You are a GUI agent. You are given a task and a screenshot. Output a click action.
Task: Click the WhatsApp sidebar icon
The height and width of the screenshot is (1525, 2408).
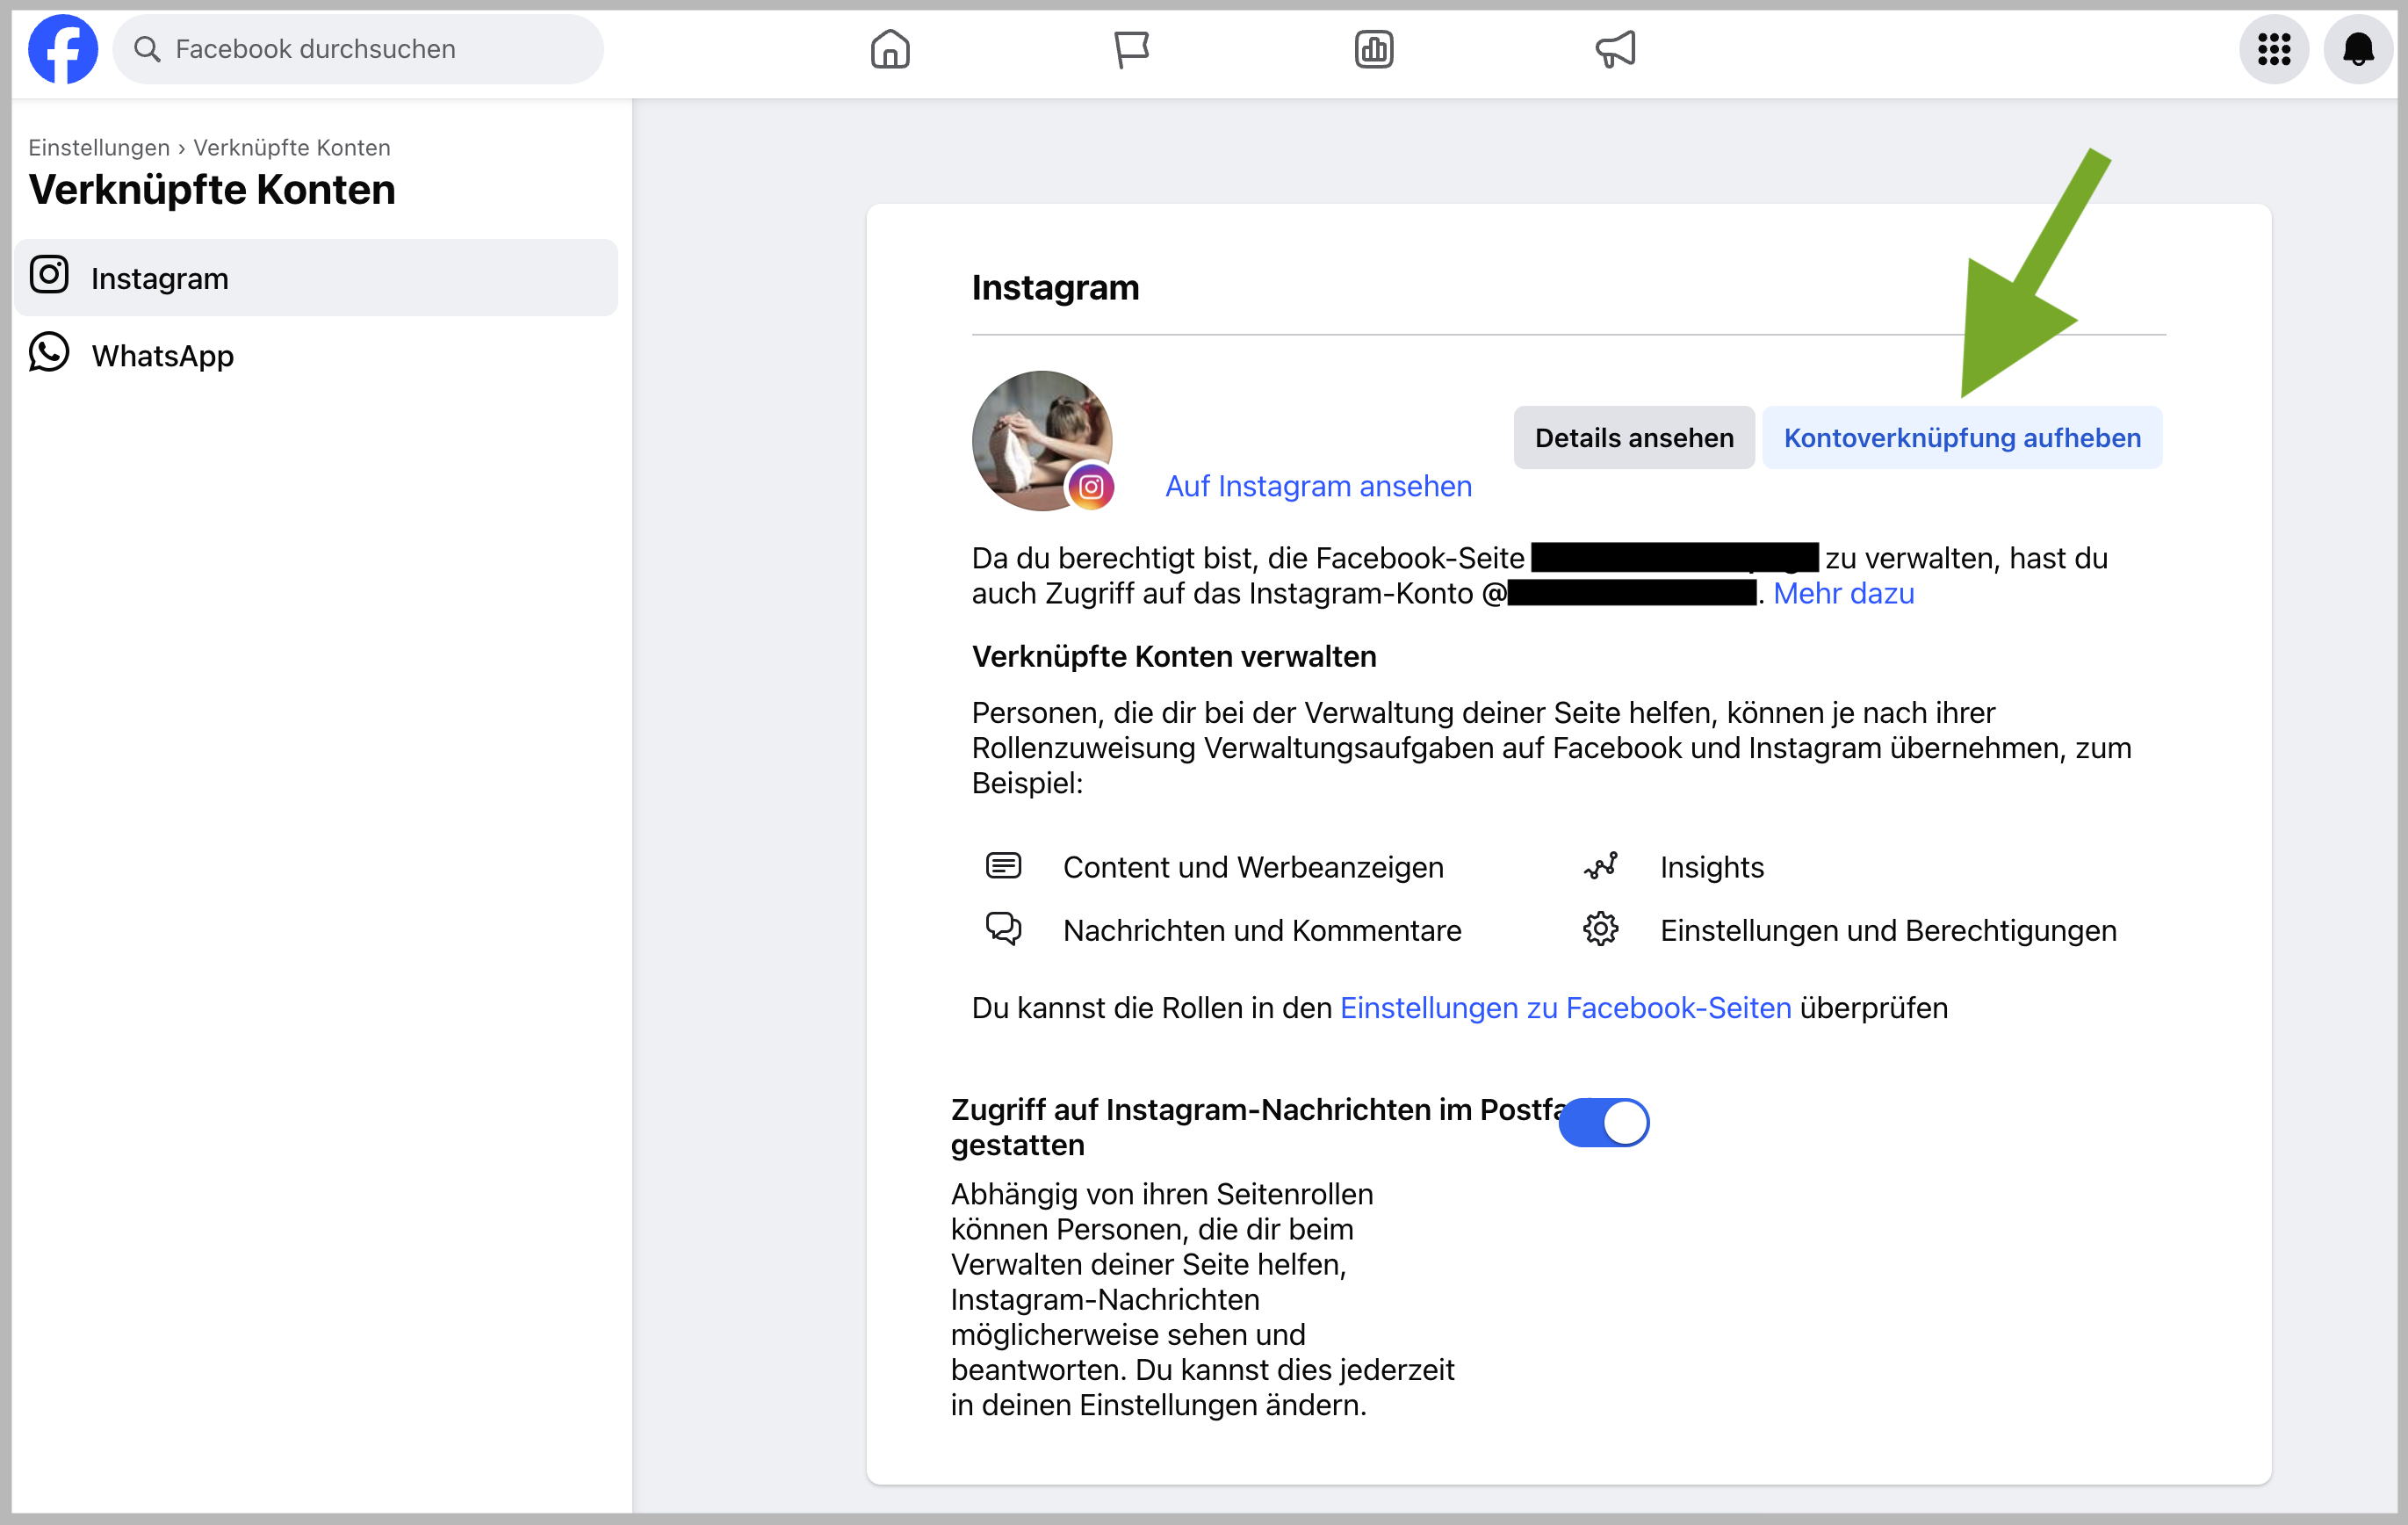(49, 353)
